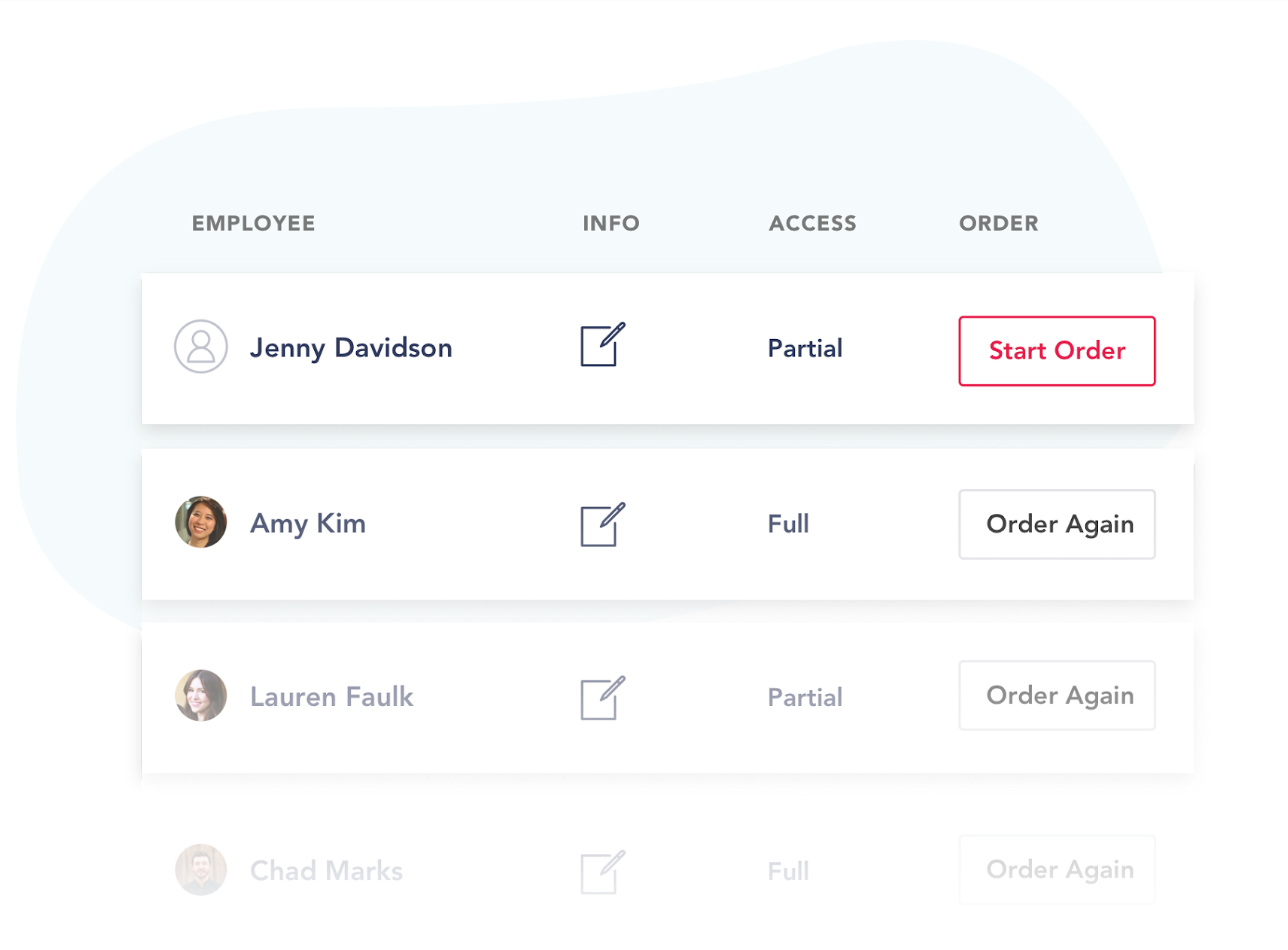Click Amy Kim's Full access label

click(788, 523)
